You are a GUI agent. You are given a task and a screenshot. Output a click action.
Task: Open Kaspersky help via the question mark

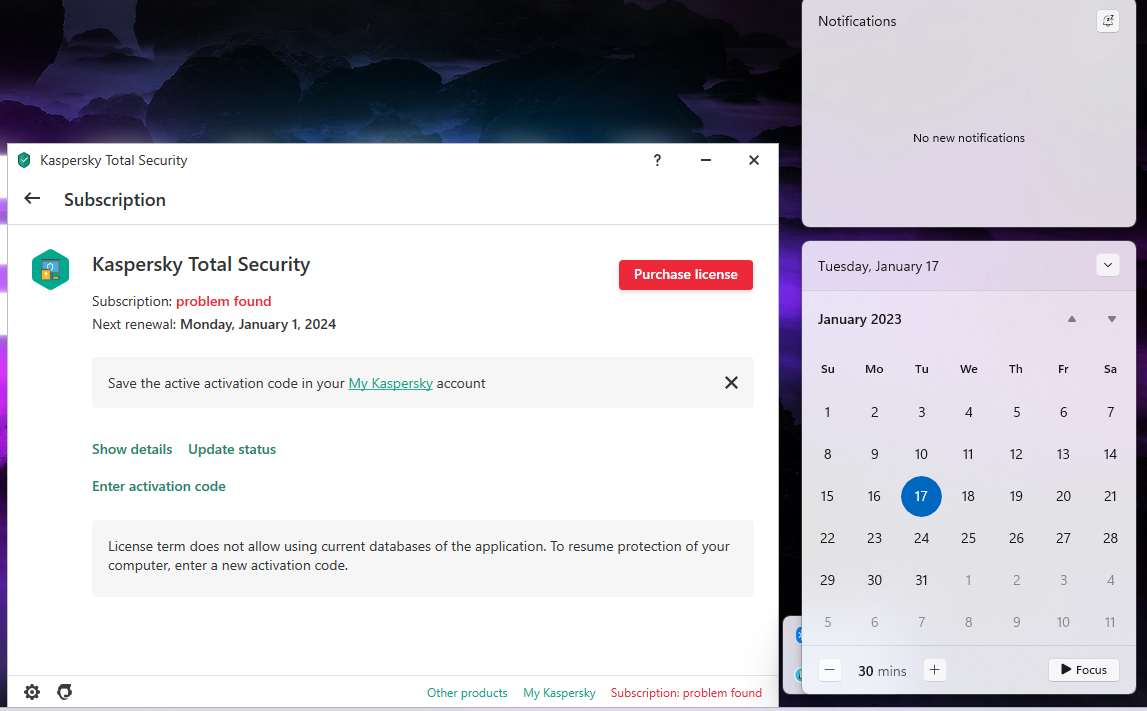657,160
